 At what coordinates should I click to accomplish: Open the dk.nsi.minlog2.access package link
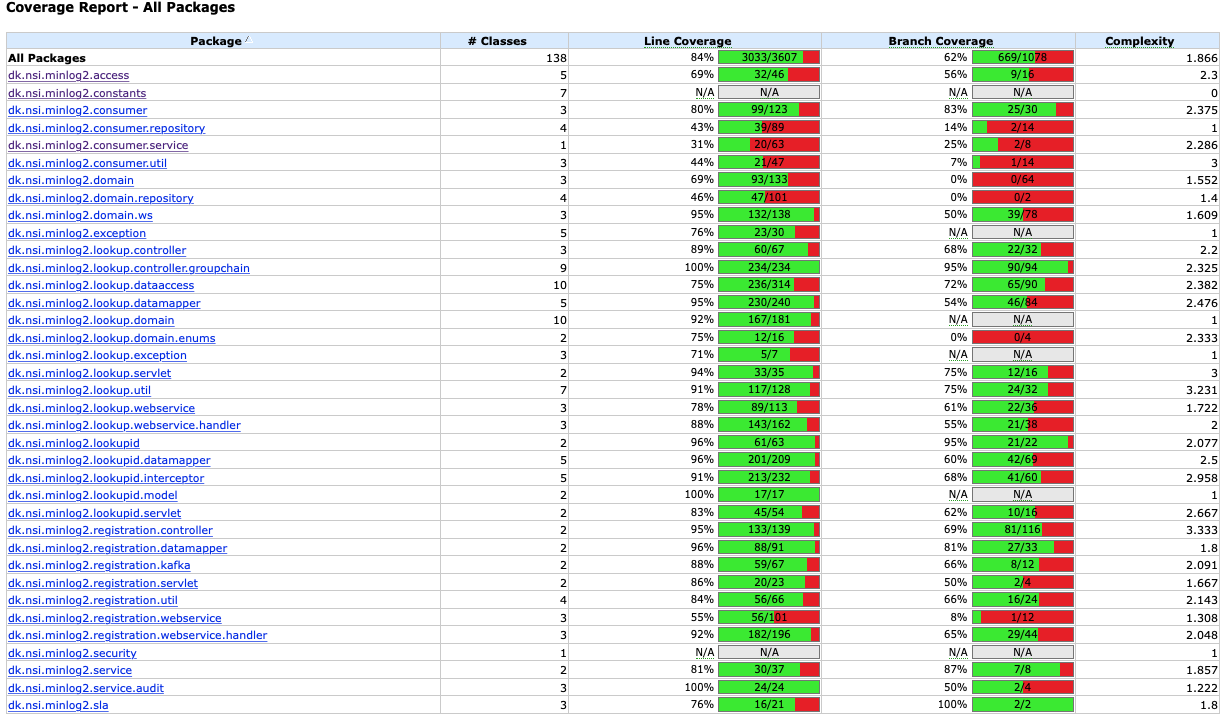(x=68, y=75)
